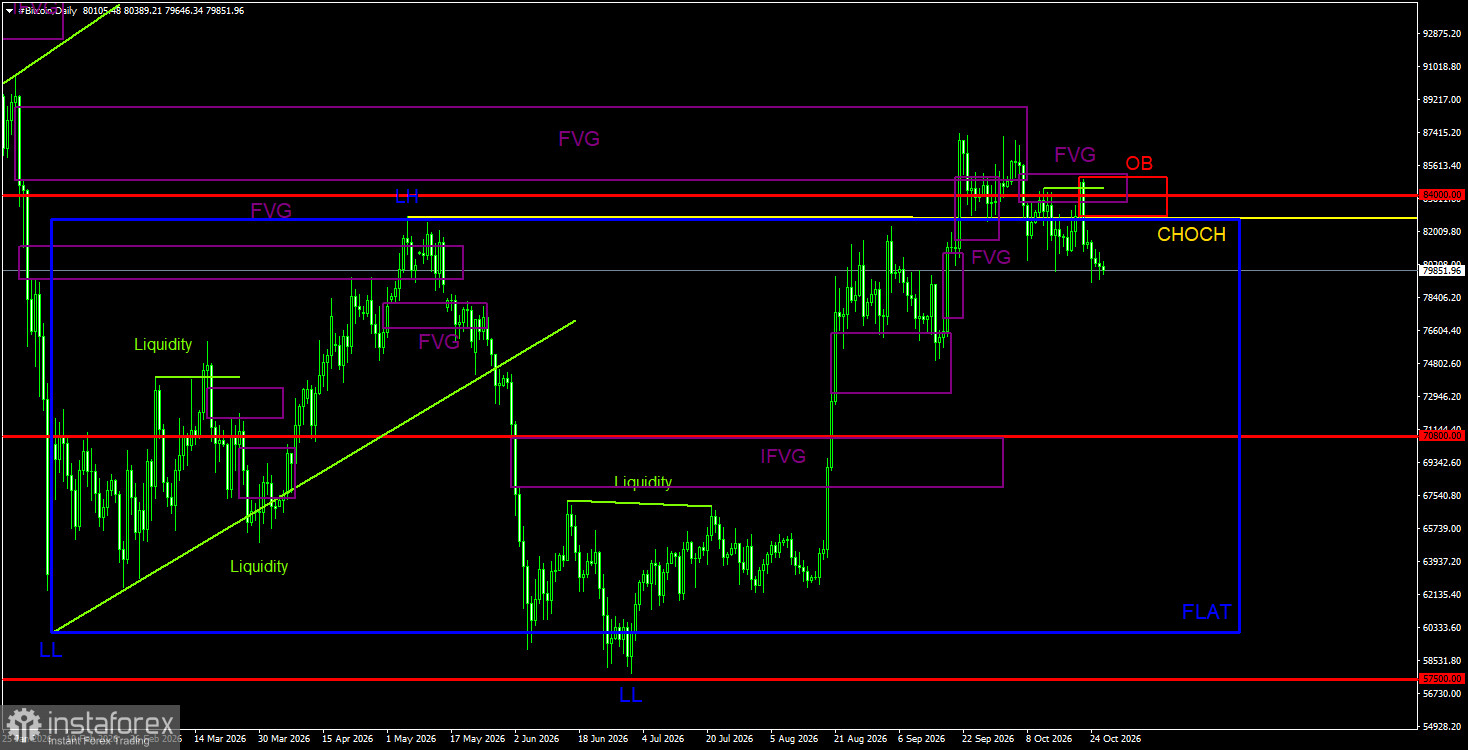Click the 1 May 2026 date marker
1468x750 pixels.
coord(411,739)
